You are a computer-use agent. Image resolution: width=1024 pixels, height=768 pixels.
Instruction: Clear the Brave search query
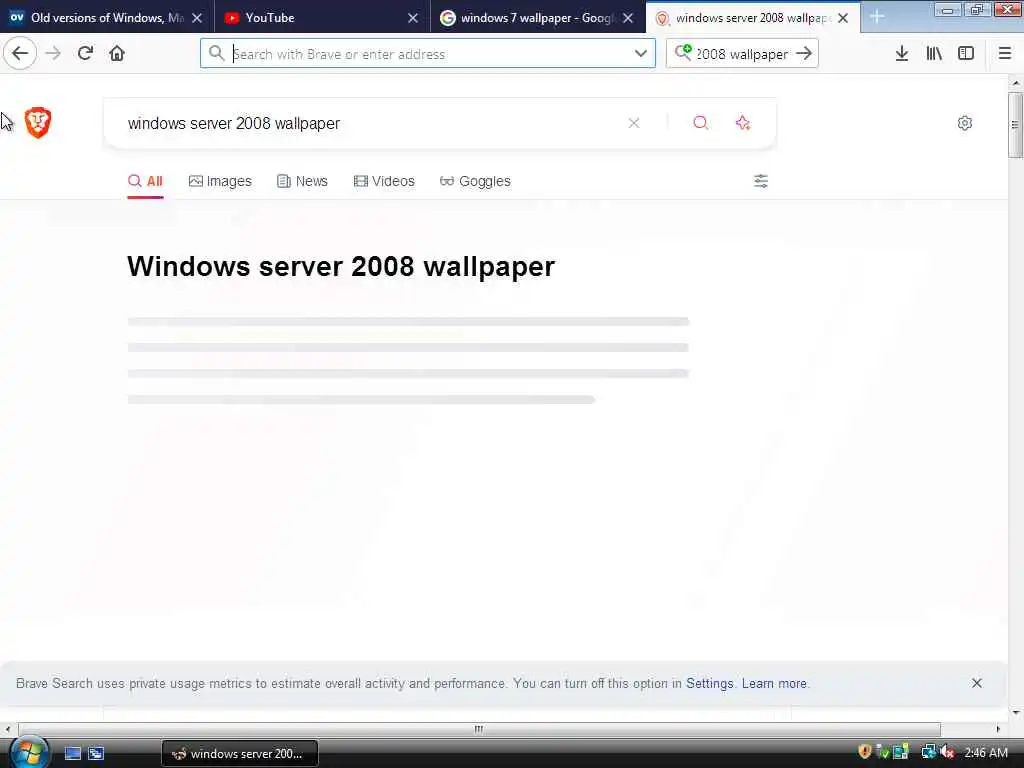tap(633, 123)
